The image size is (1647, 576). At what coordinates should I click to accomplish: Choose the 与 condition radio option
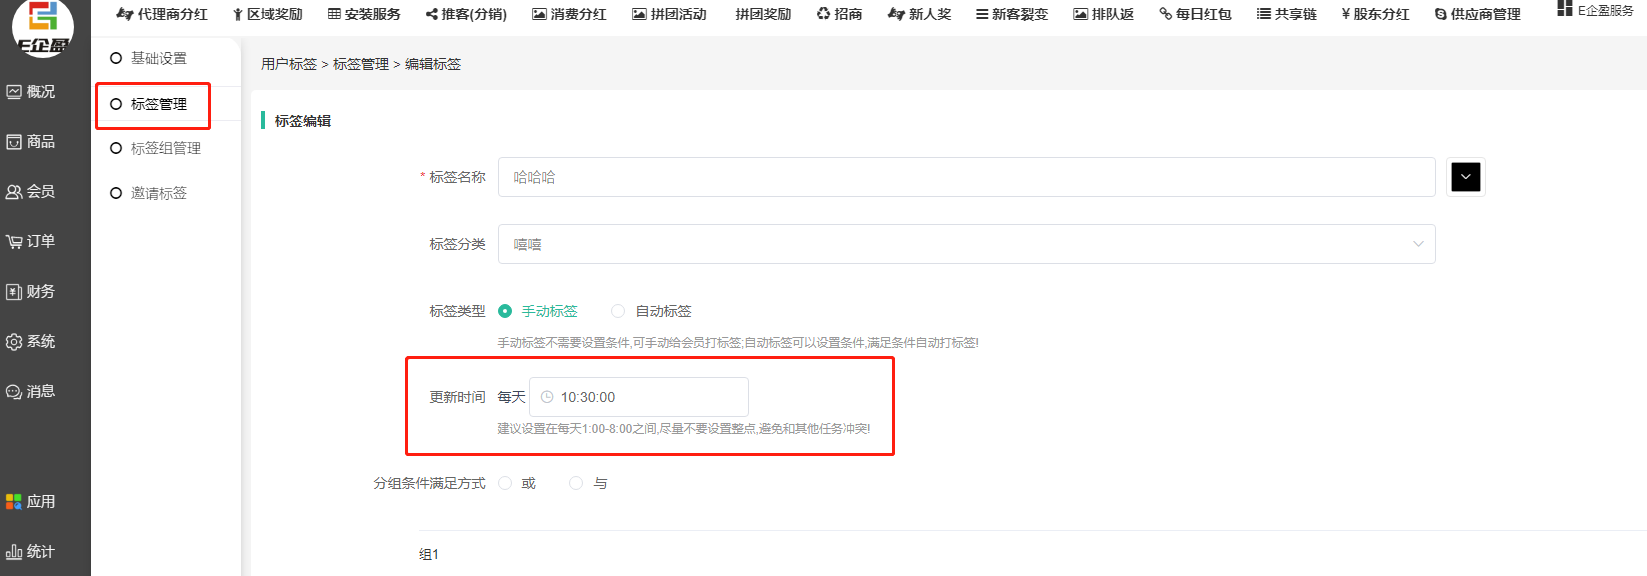coord(576,483)
